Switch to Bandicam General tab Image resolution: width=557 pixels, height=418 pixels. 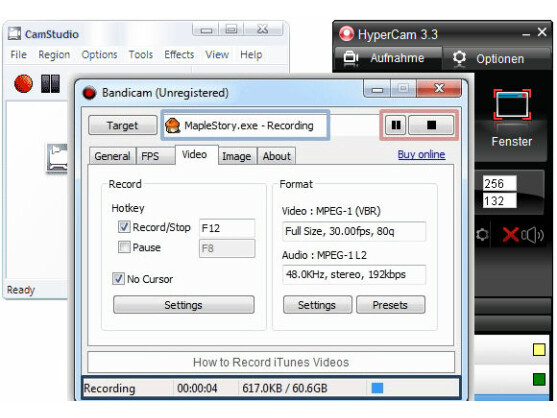[112, 156]
